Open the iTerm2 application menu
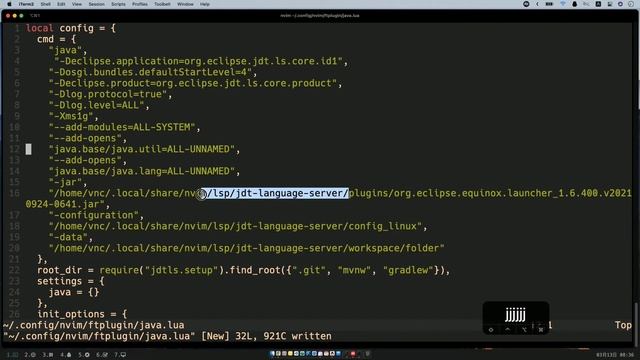 coord(26,4)
